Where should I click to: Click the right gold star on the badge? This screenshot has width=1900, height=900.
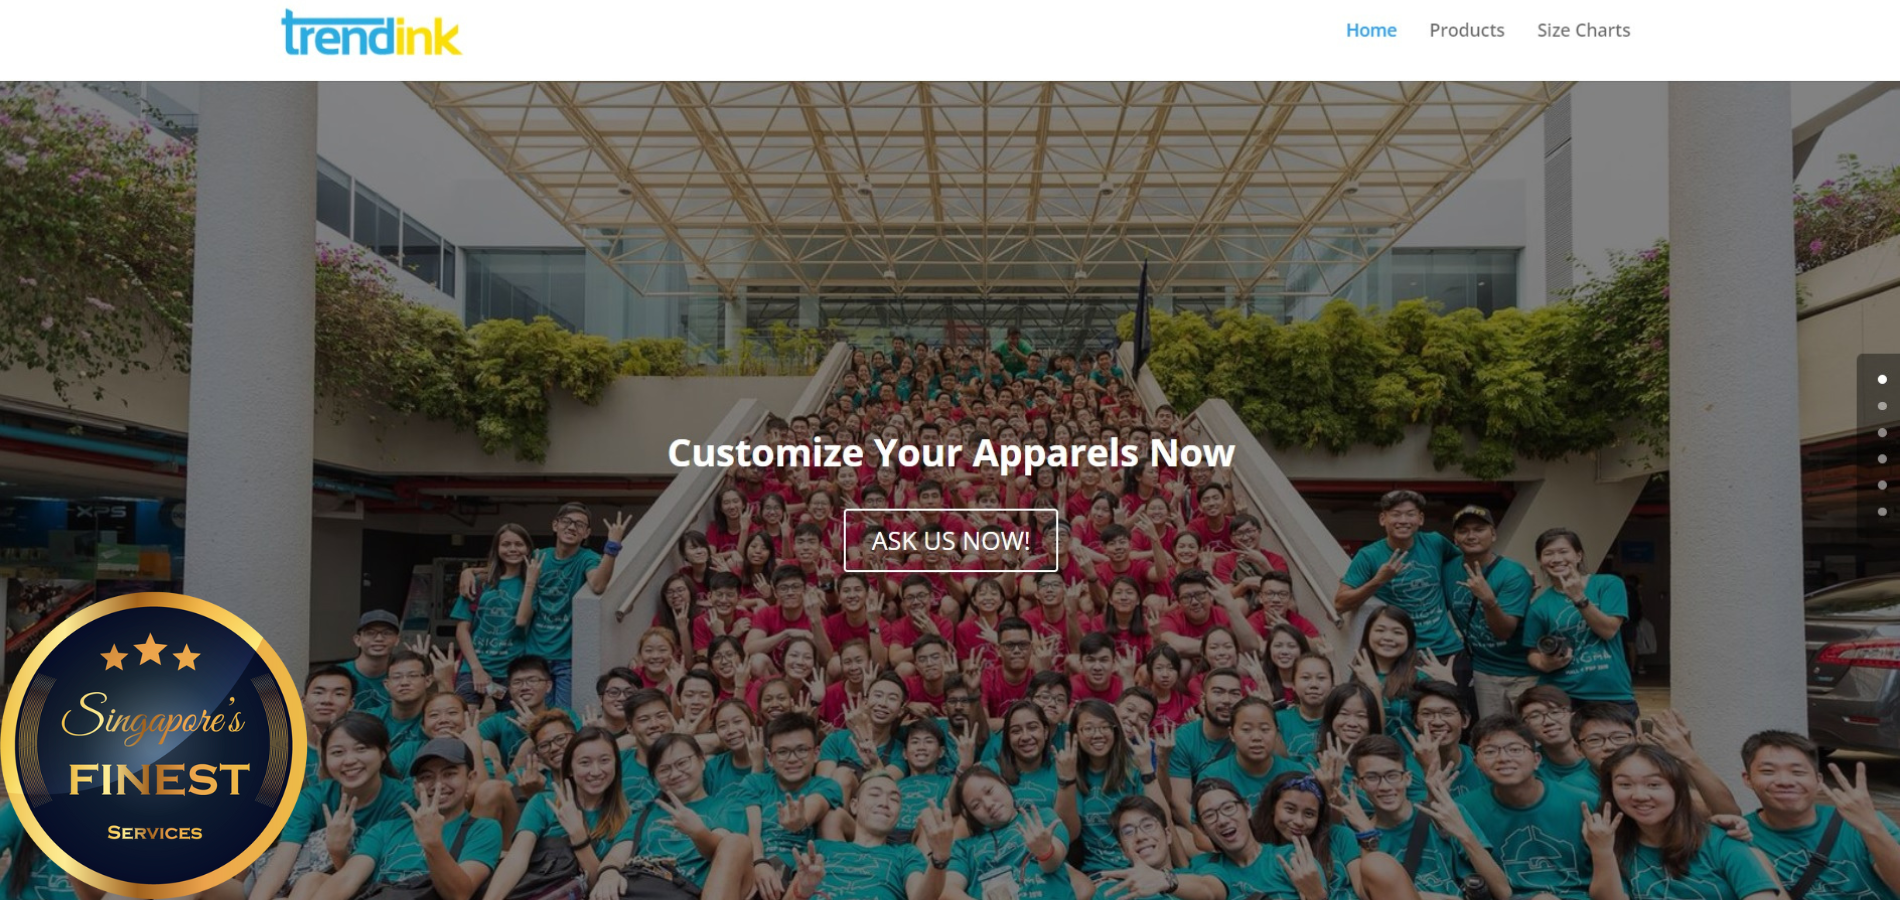pos(187,657)
